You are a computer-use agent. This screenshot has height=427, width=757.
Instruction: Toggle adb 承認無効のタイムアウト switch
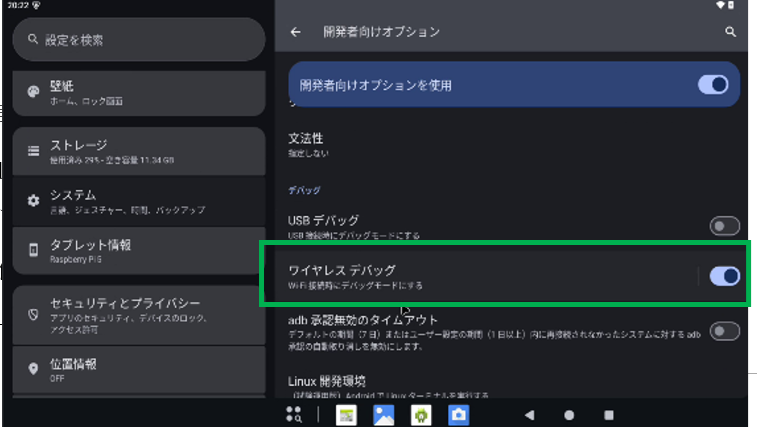pos(724,330)
